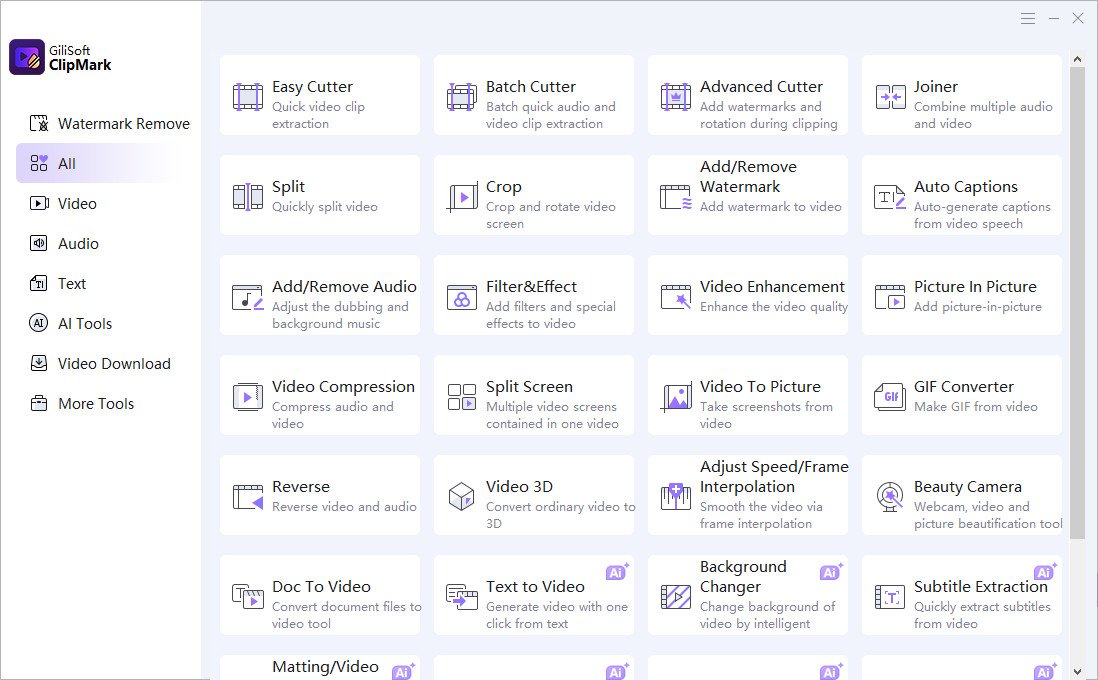This screenshot has height=680, width=1098.
Task: Open the Text to Video tool
Action: coord(534,596)
